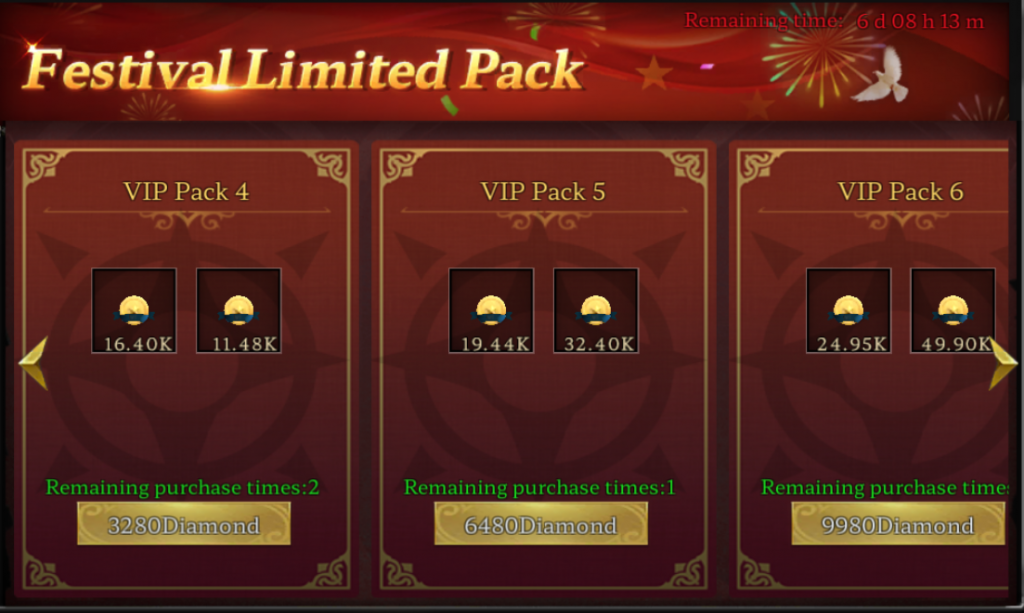Tap the 24.95K coin reward in VIP Pack 6
The width and height of the screenshot is (1024, 613).
[x=848, y=311]
